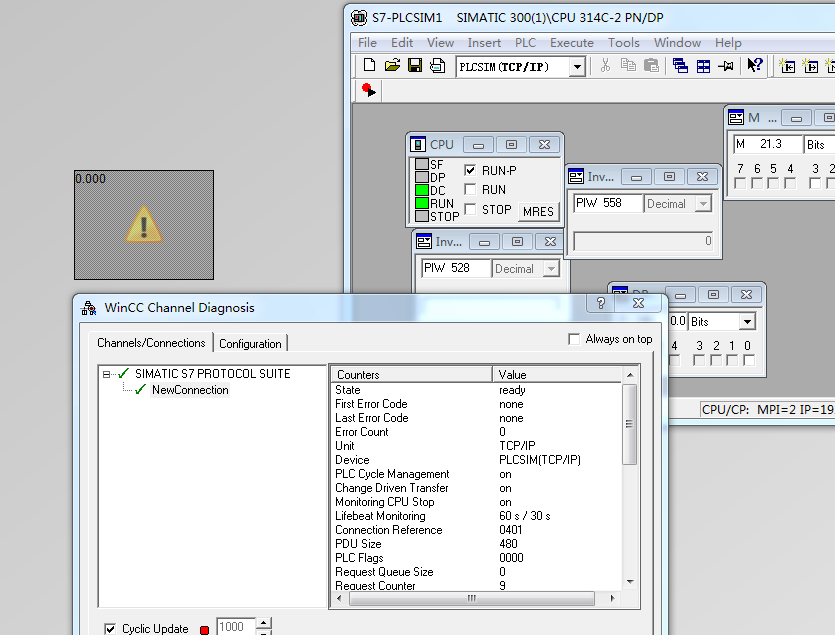Image resolution: width=835 pixels, height=635 pixels.
Task: Insert input variable view icon
Action: coord(787,66)
